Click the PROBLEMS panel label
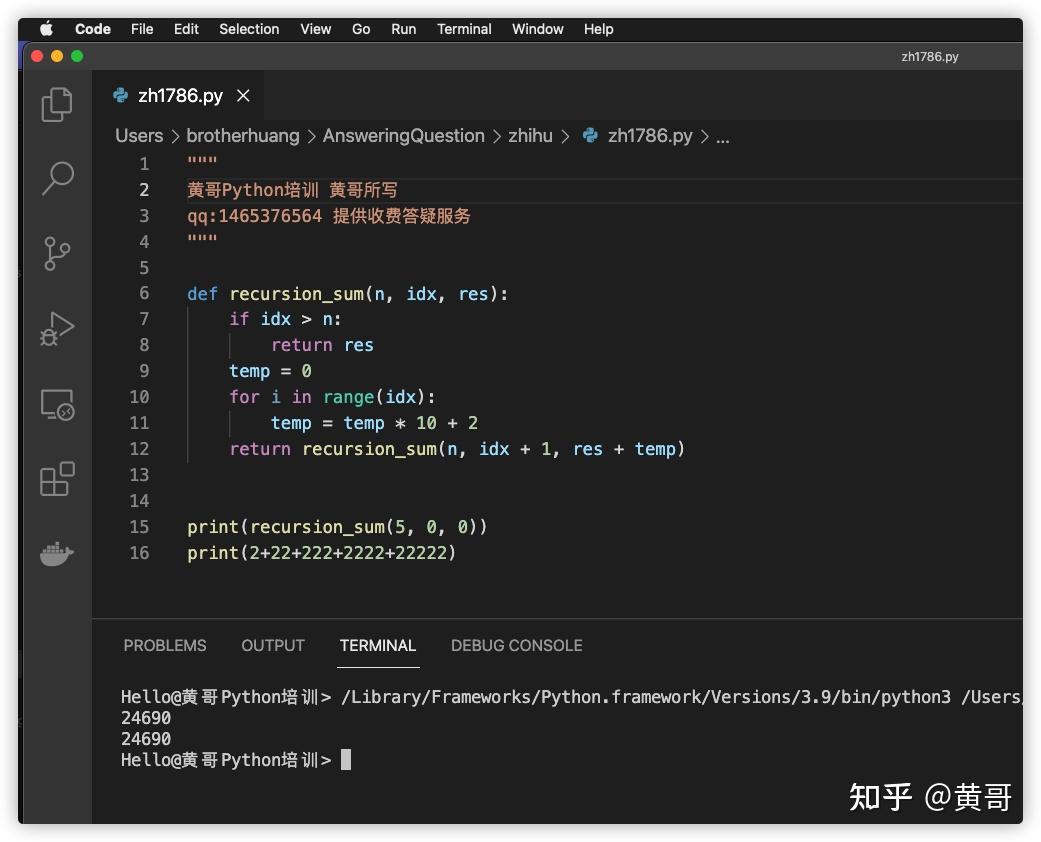1041x842 pixels. 165,645
